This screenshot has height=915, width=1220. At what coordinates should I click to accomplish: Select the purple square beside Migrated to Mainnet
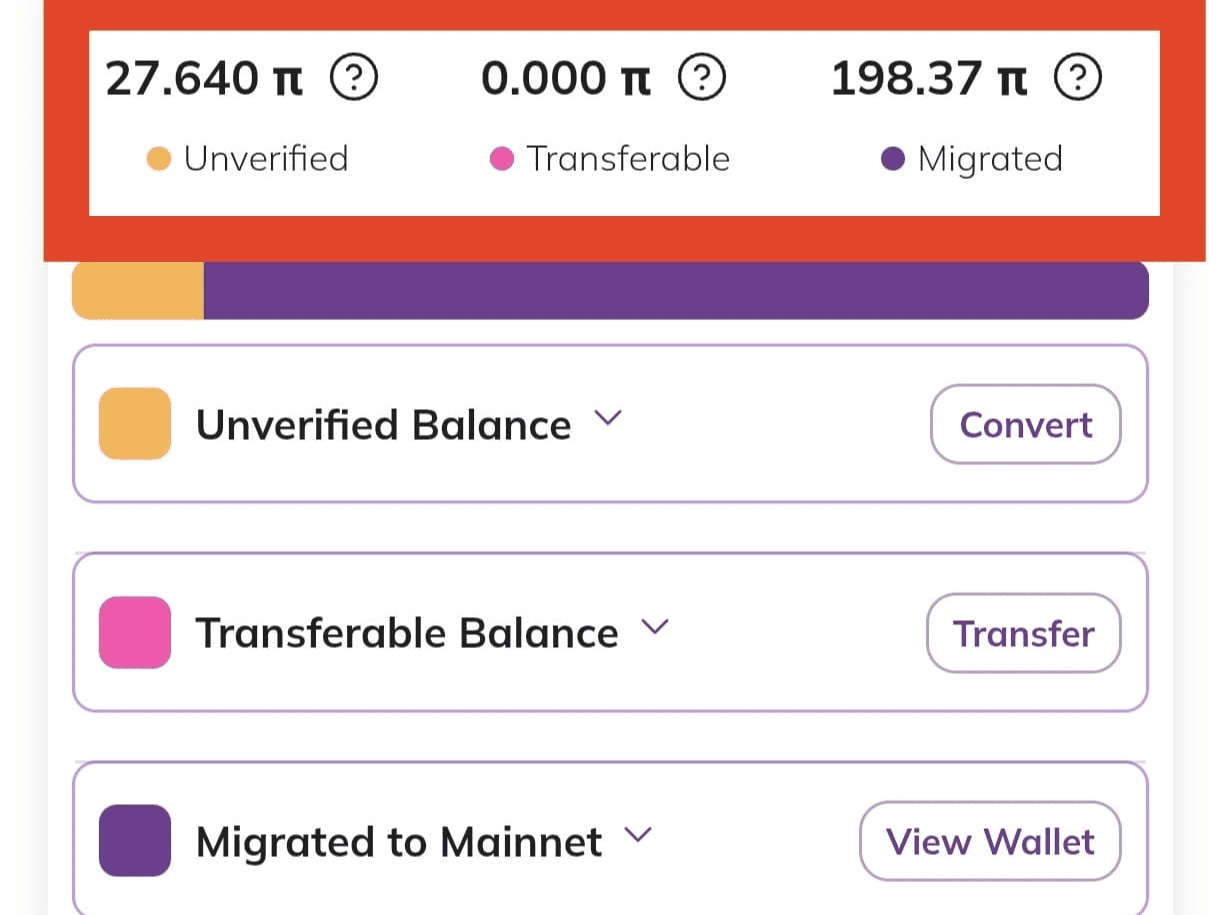(135, 841)
